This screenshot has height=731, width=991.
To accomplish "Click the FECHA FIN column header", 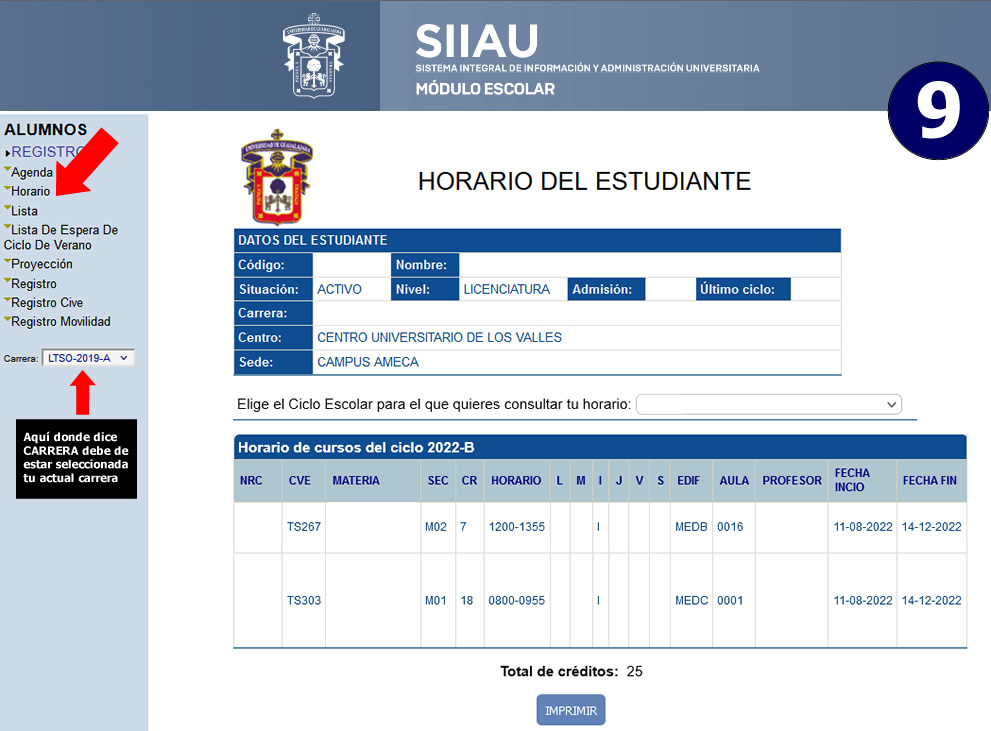I will click(930, 480).
